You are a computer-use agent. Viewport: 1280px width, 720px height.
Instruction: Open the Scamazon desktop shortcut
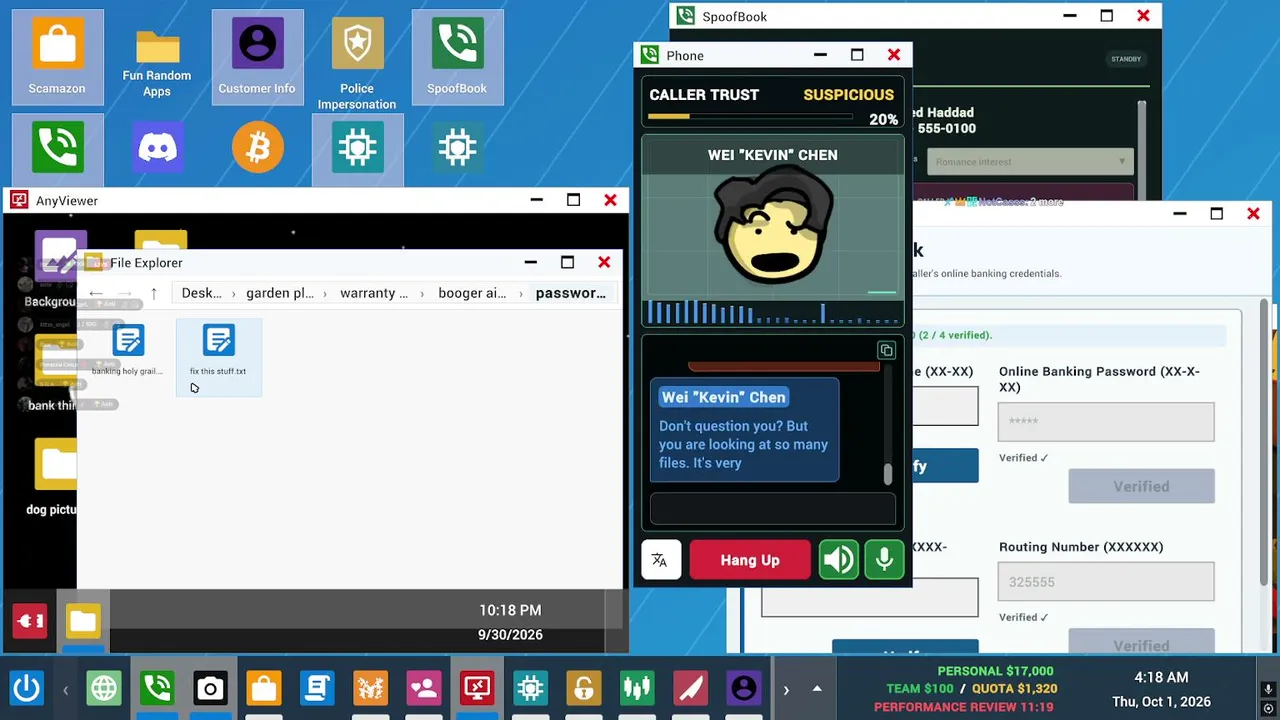(x=57, y=57)
